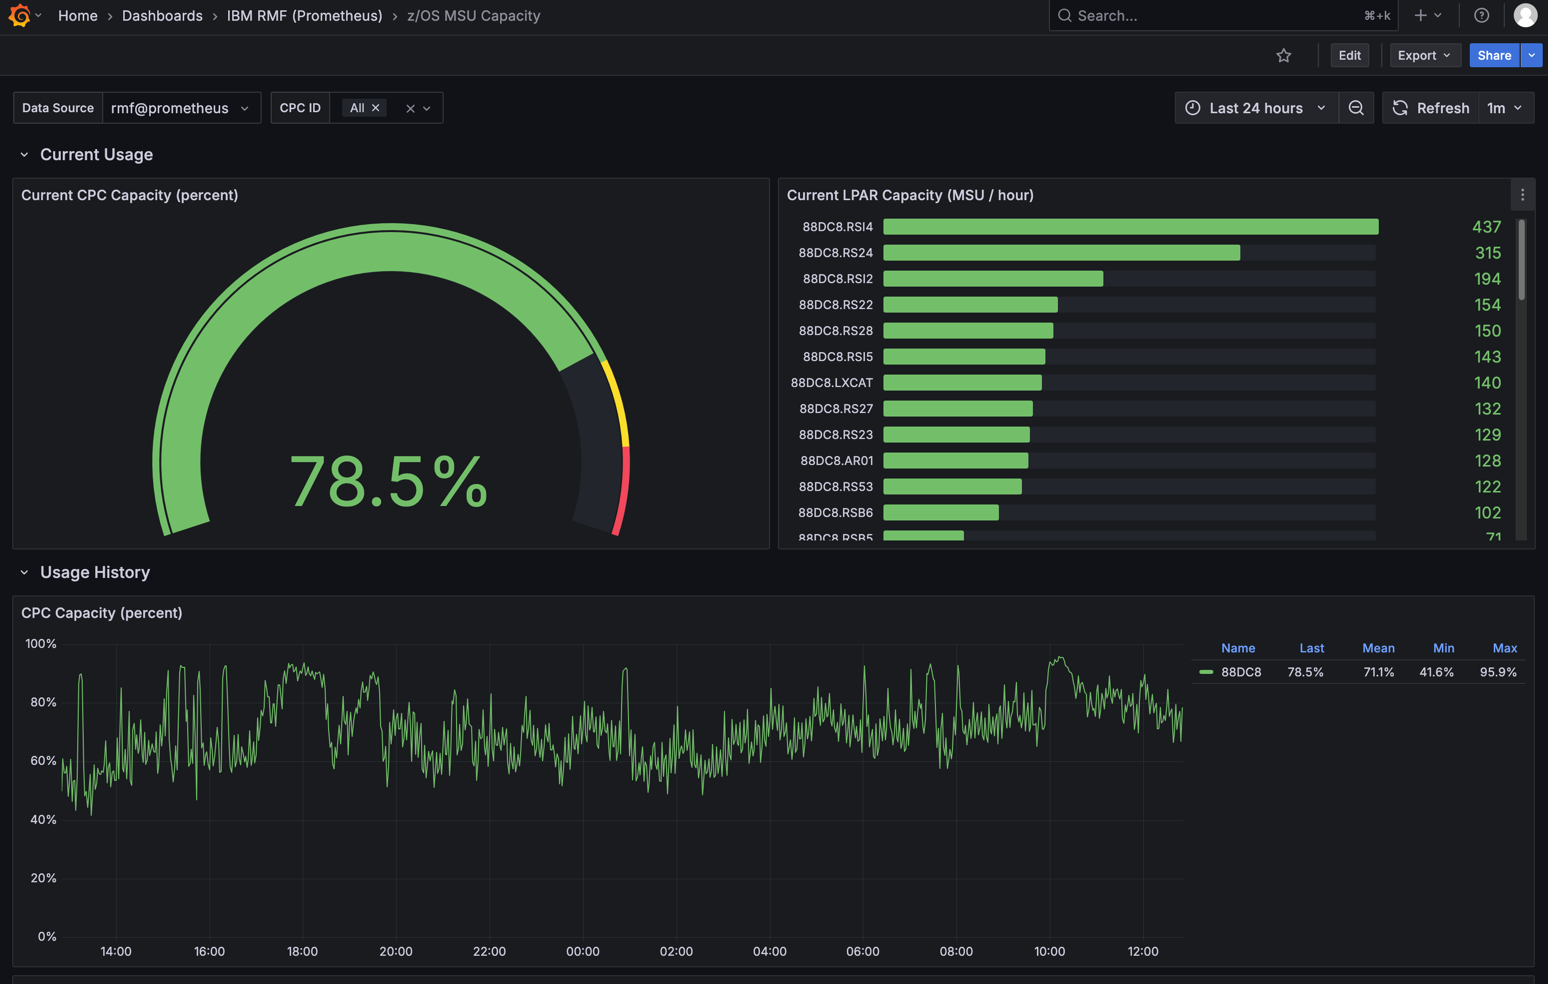
Task: Select the 88DC8.RSB6 label
Action: click(x=836, y=513)
